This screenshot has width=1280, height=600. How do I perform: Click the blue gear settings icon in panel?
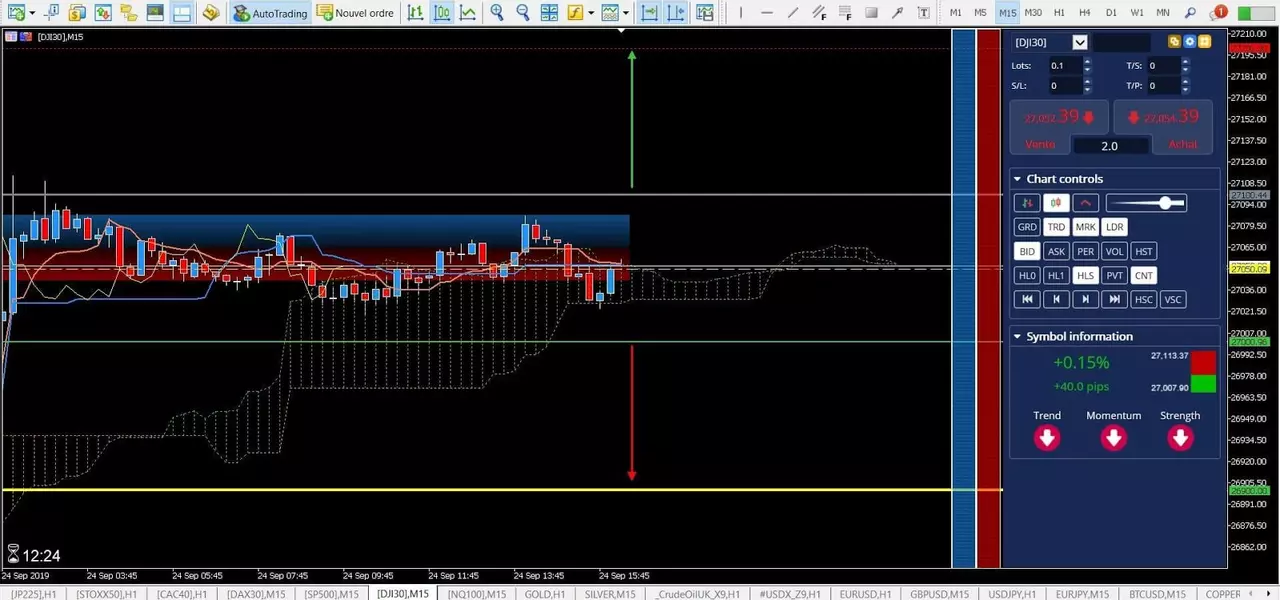(1189, 42)
